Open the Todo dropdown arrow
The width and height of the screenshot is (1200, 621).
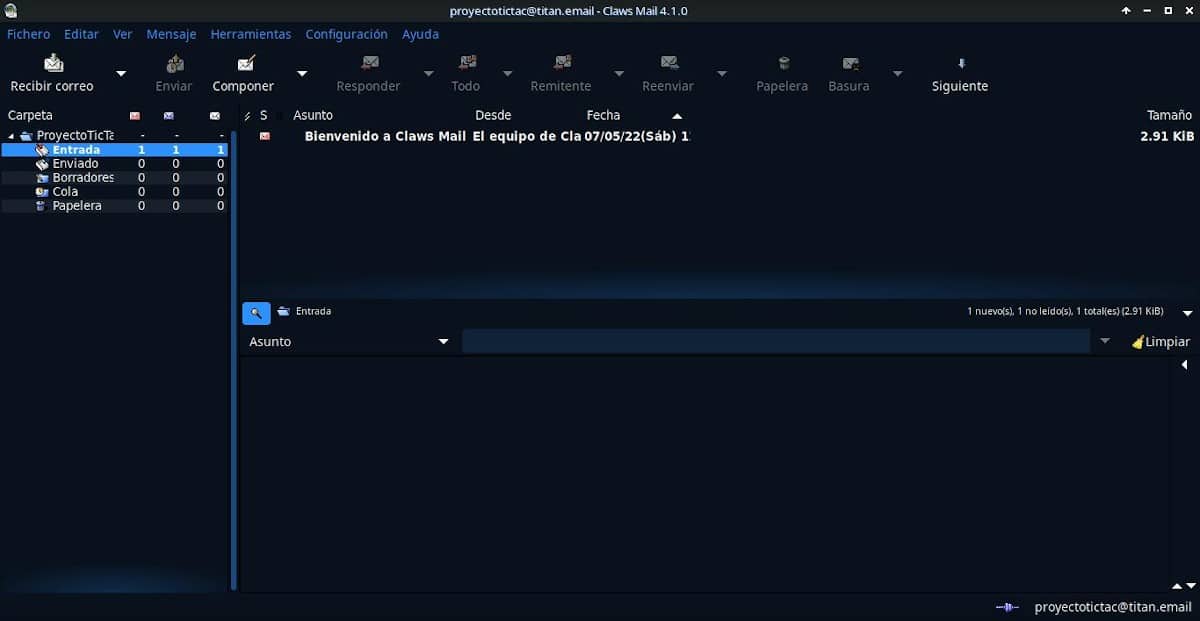(507, 73)
